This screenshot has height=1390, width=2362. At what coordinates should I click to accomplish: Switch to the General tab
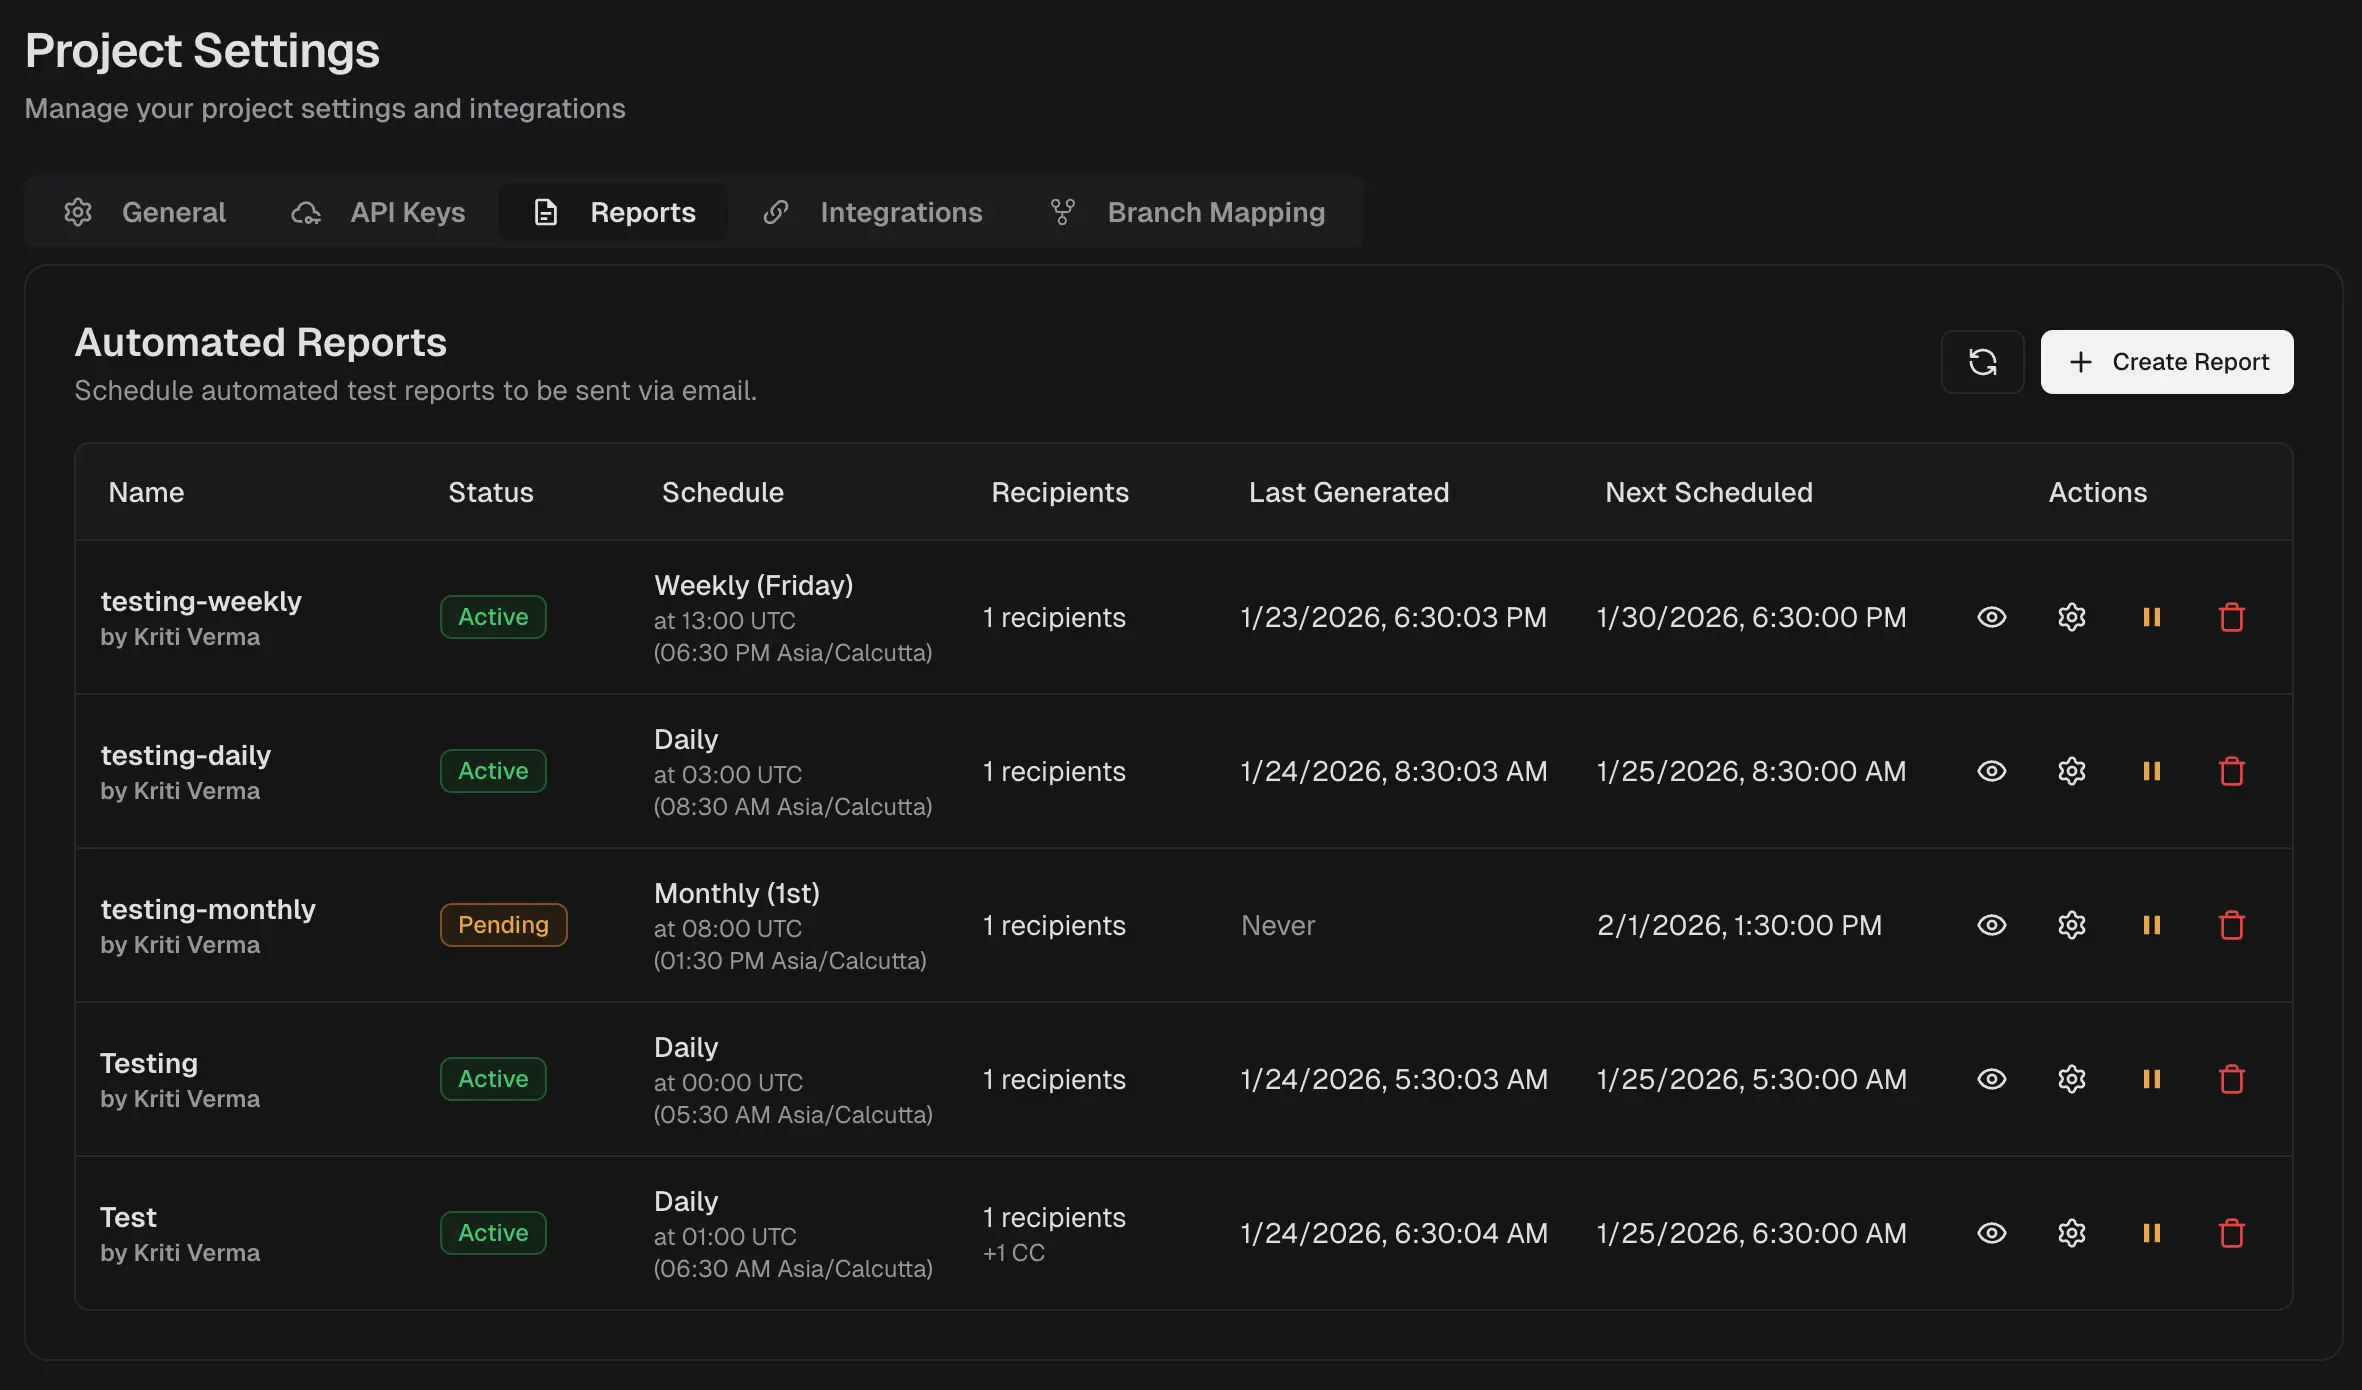point(146,212)
